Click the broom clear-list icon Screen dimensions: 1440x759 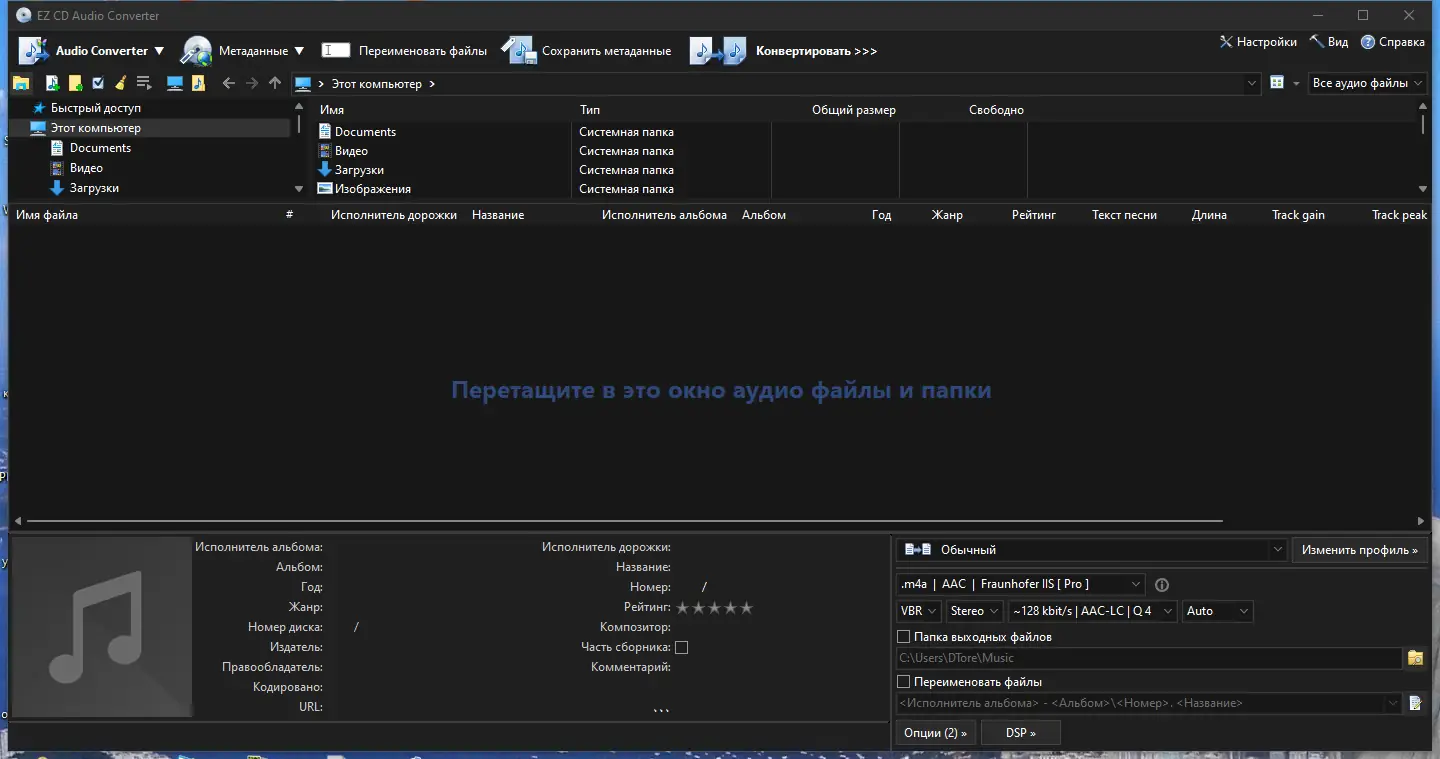click(x=120, y=84)
